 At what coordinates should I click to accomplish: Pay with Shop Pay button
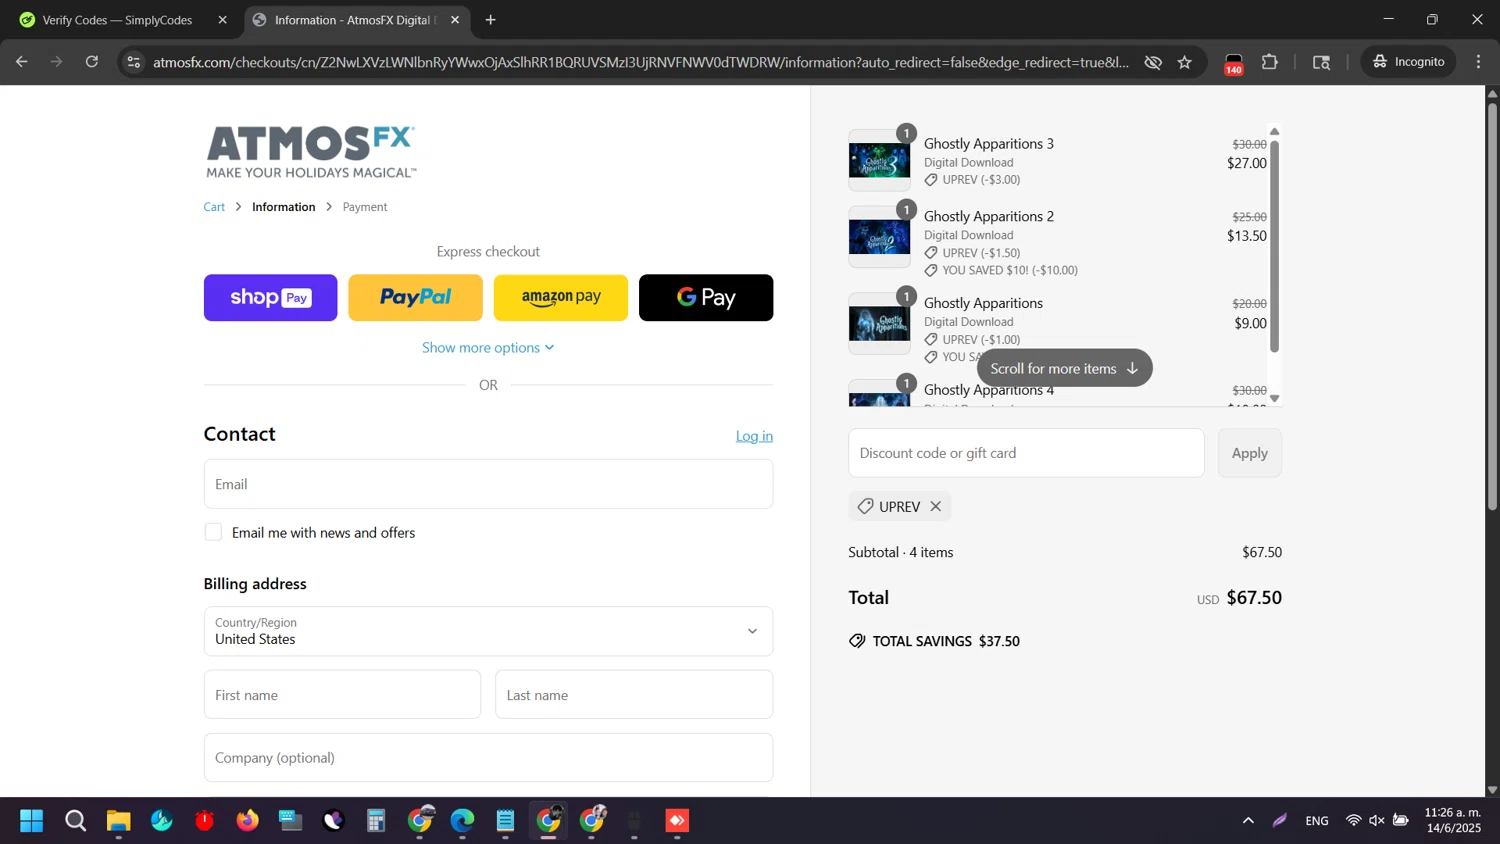[271, 297]
